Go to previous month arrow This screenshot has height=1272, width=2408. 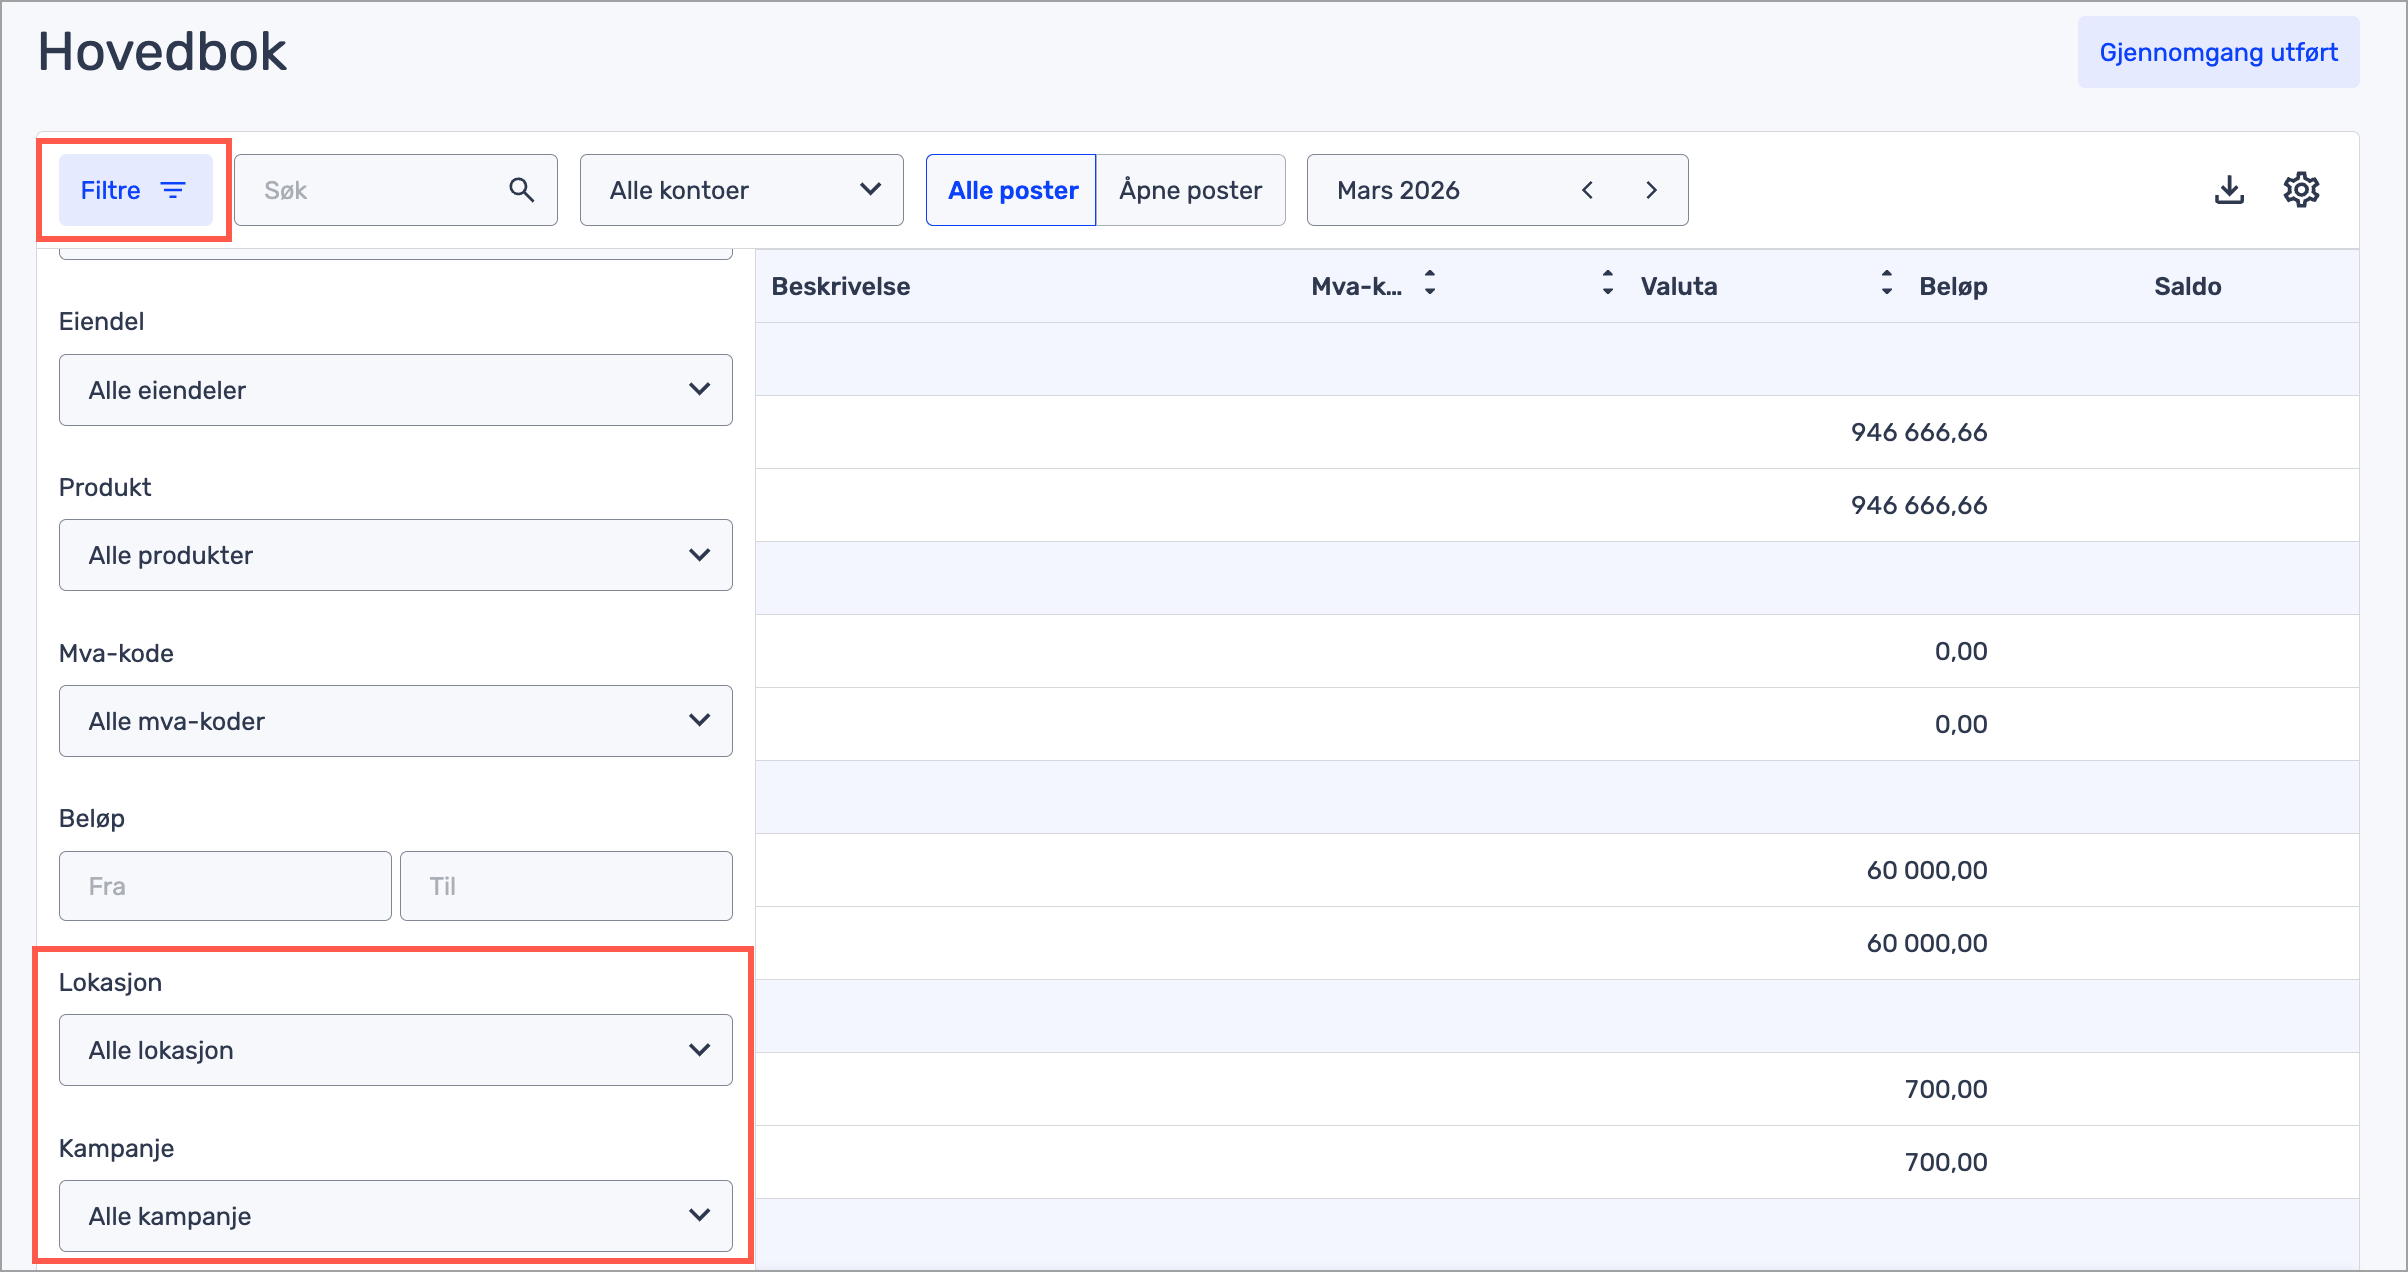tap(1587, 190)
